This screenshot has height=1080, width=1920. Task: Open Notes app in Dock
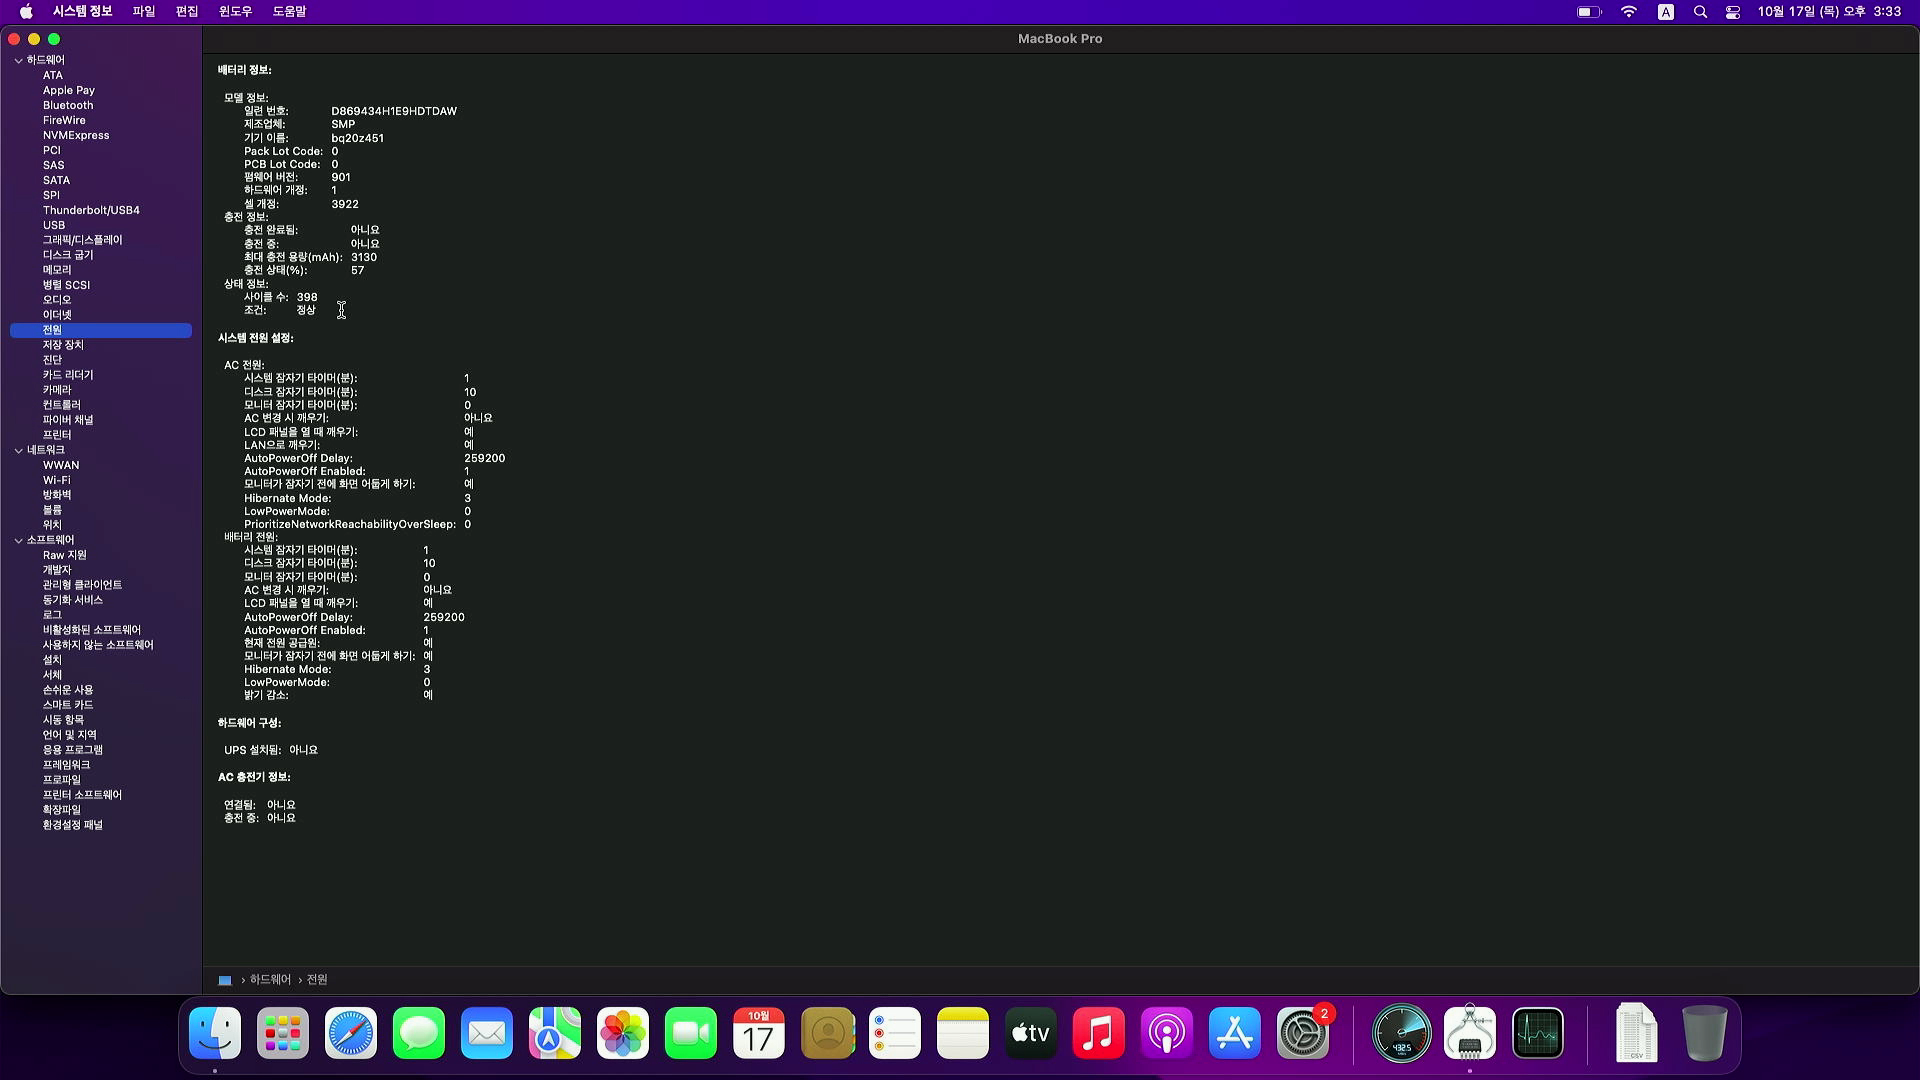(x=963, y=1033)
